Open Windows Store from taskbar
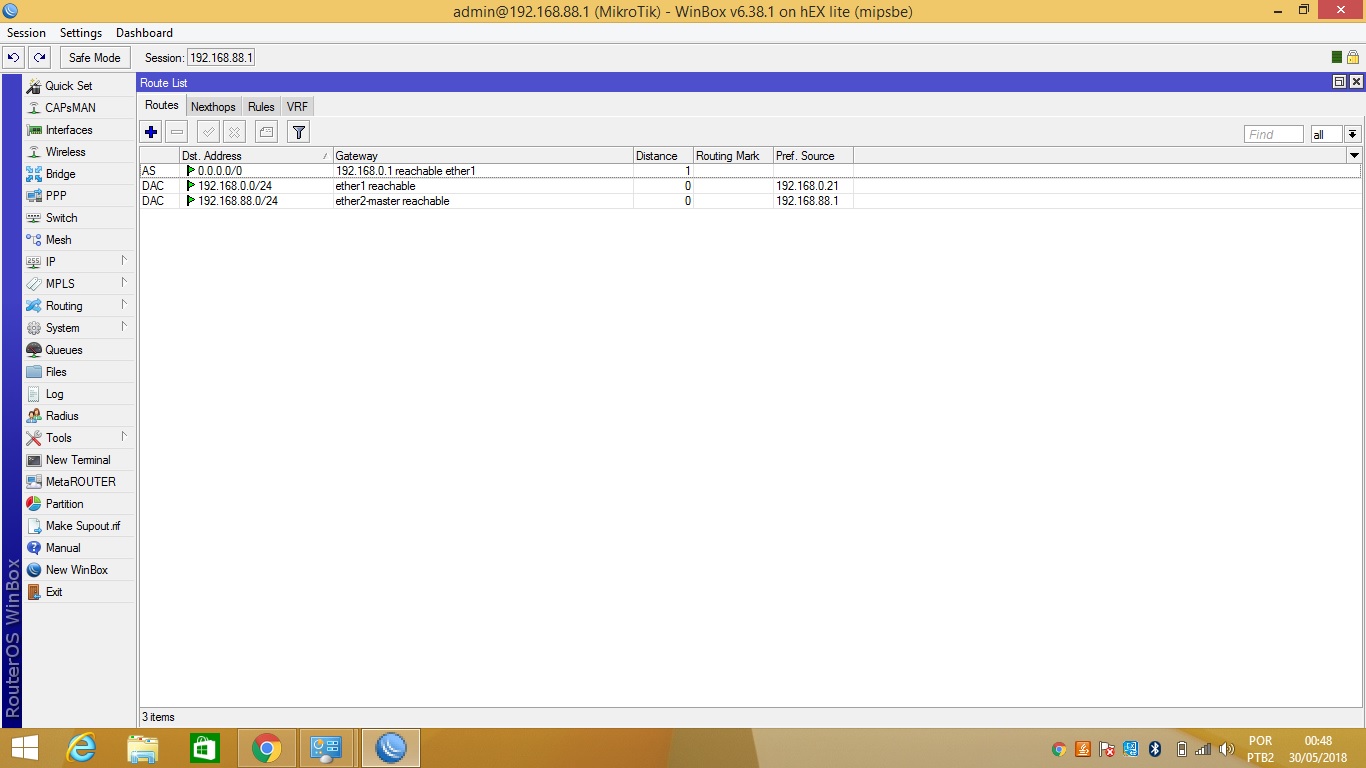The height and width of the screenshot is (768, 1366). (x=205, y=748)
